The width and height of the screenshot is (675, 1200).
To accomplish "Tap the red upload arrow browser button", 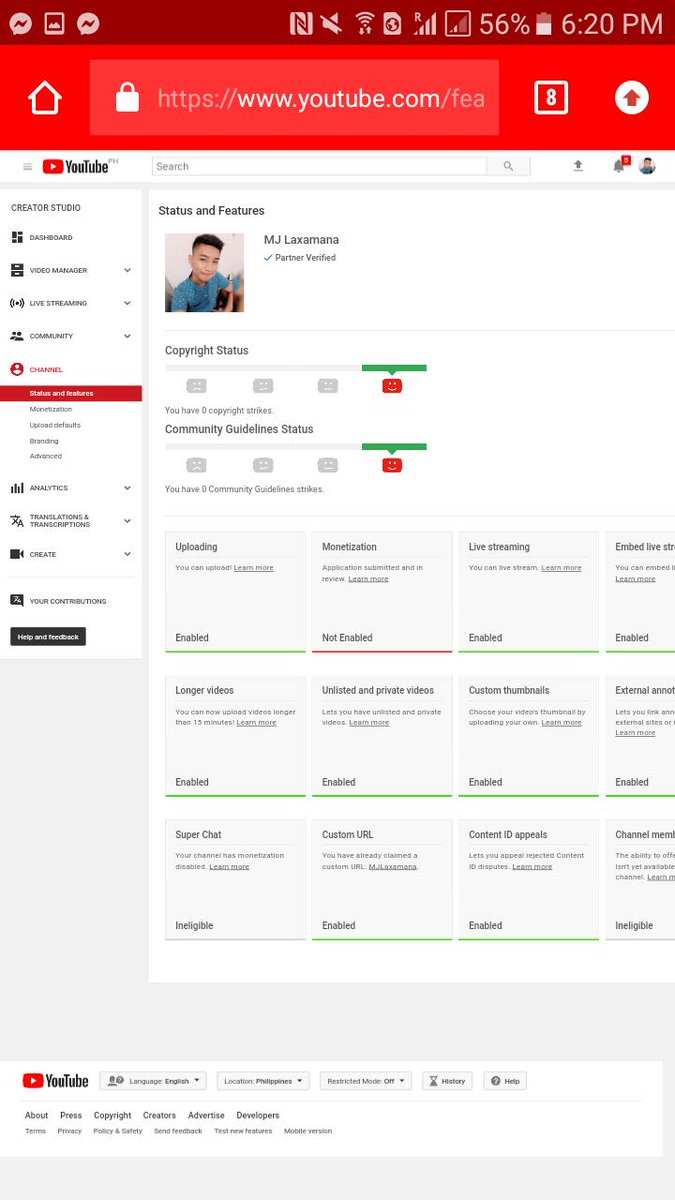I will coord(631,98).
